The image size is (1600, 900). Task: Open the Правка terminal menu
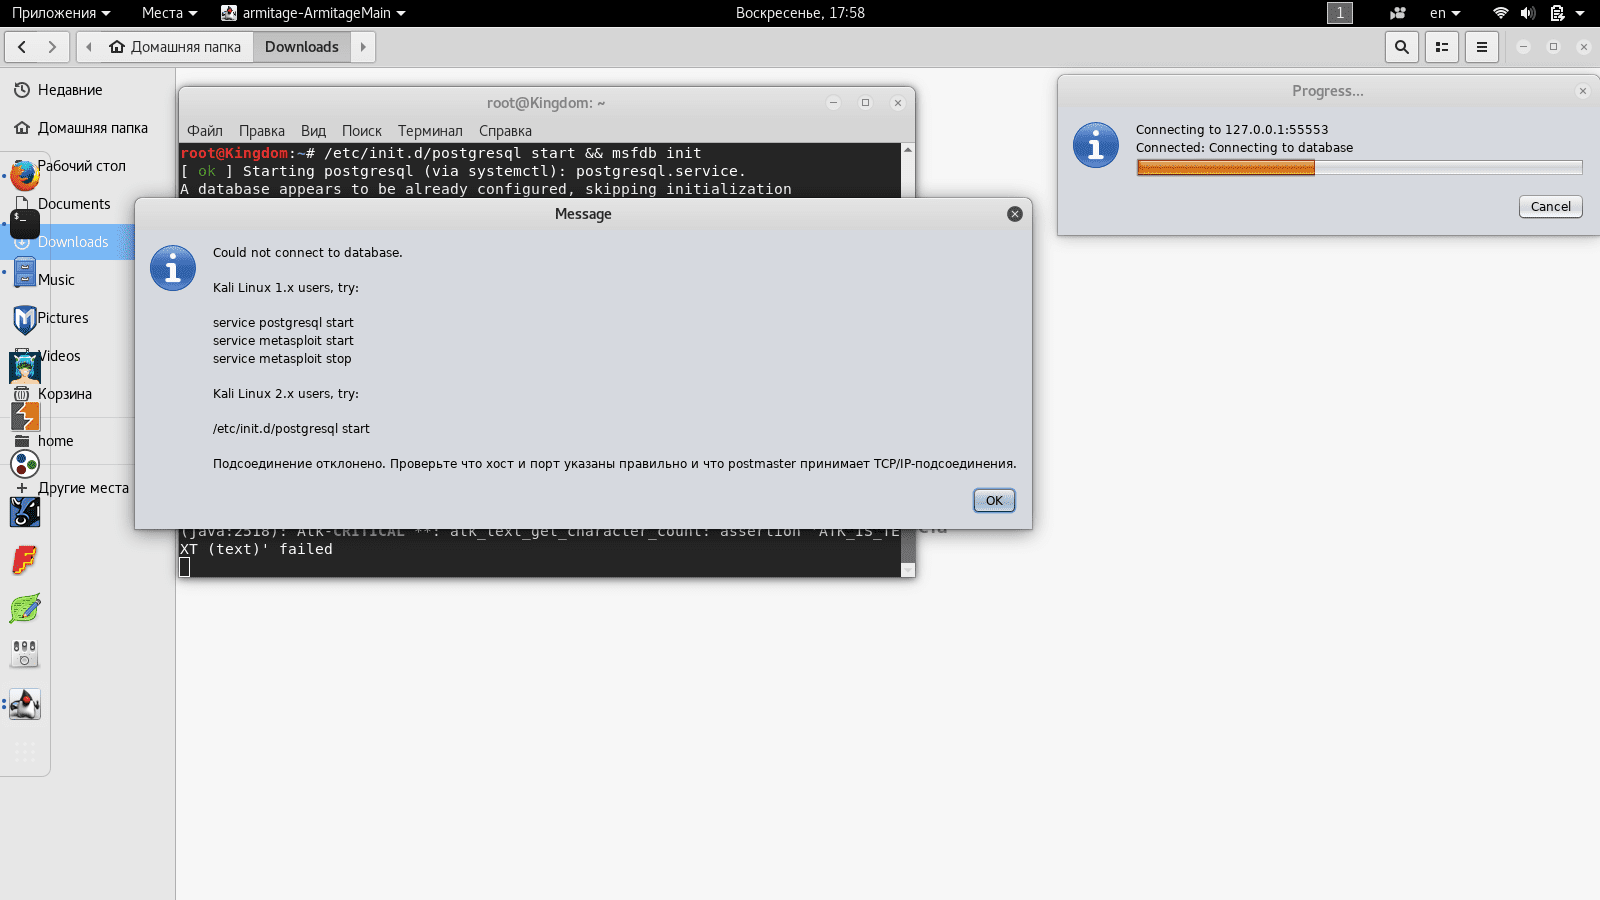coord(262,131)
